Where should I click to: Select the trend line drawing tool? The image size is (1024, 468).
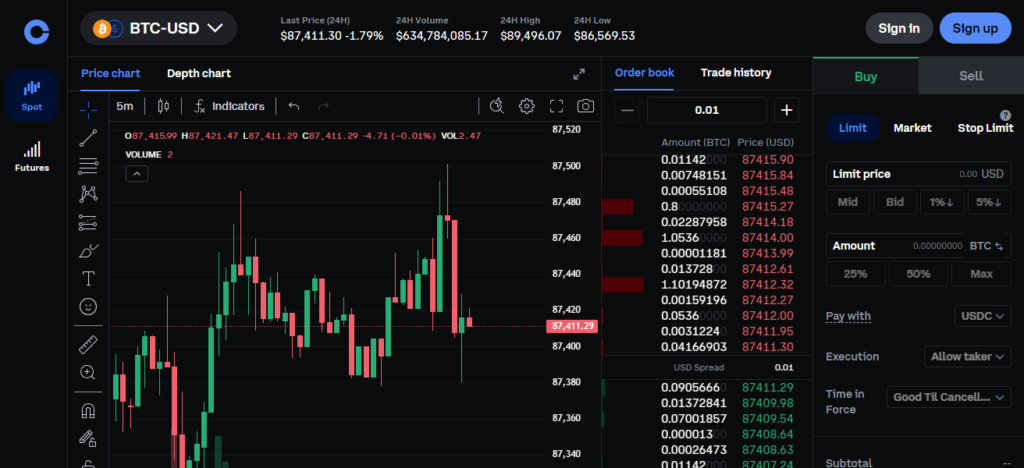pyautogui.click(x=88, y=138)
